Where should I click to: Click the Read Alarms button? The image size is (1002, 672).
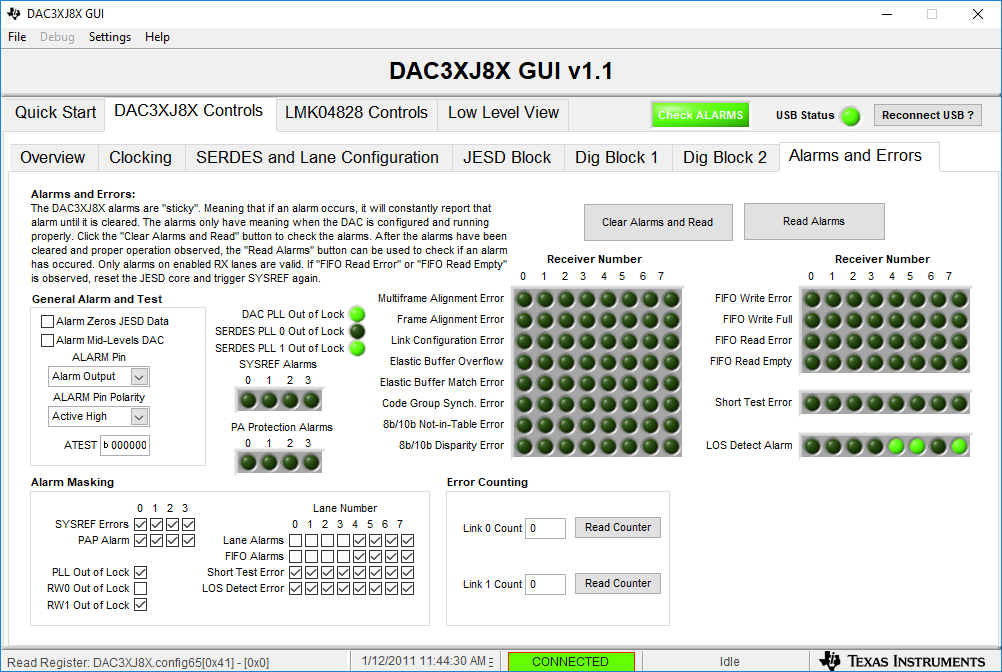tap(814, 222)
